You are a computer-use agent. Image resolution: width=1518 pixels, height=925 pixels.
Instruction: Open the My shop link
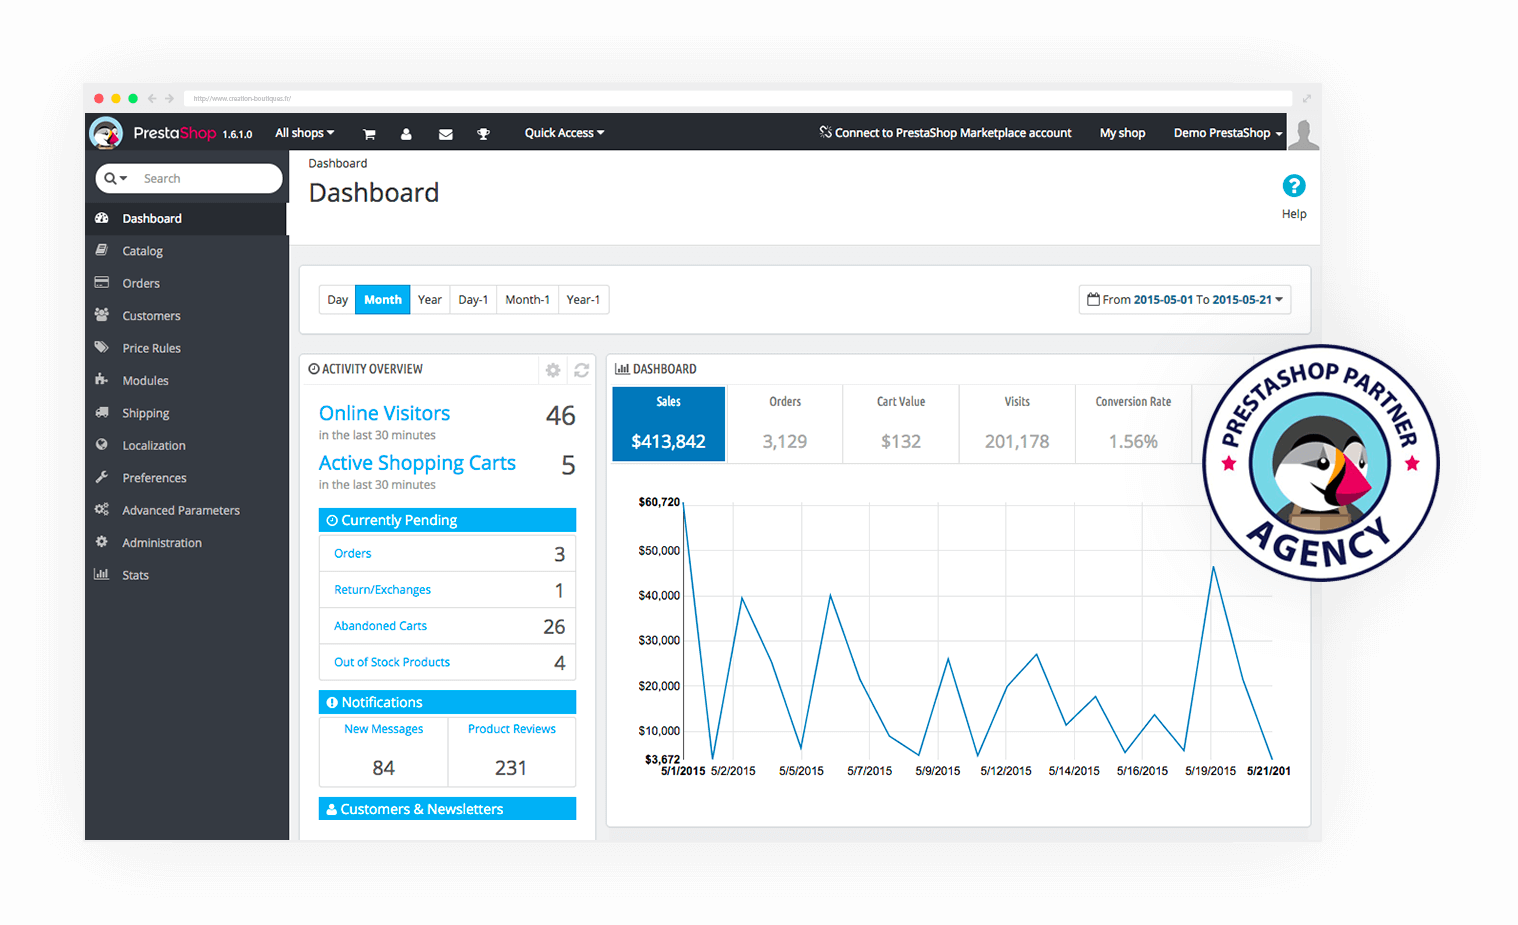point(1122,133)
